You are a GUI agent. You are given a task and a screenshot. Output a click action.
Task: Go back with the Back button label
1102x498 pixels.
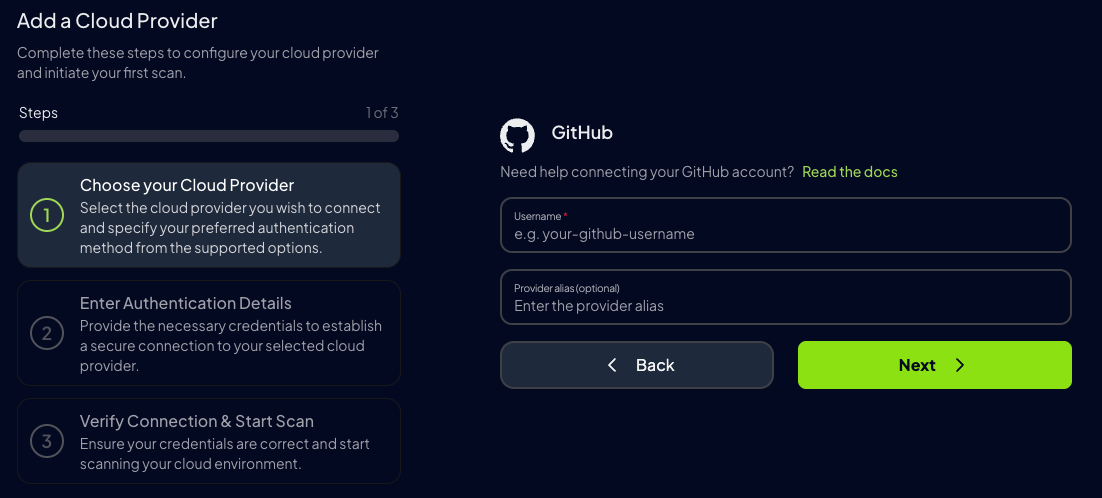(655, 365)
